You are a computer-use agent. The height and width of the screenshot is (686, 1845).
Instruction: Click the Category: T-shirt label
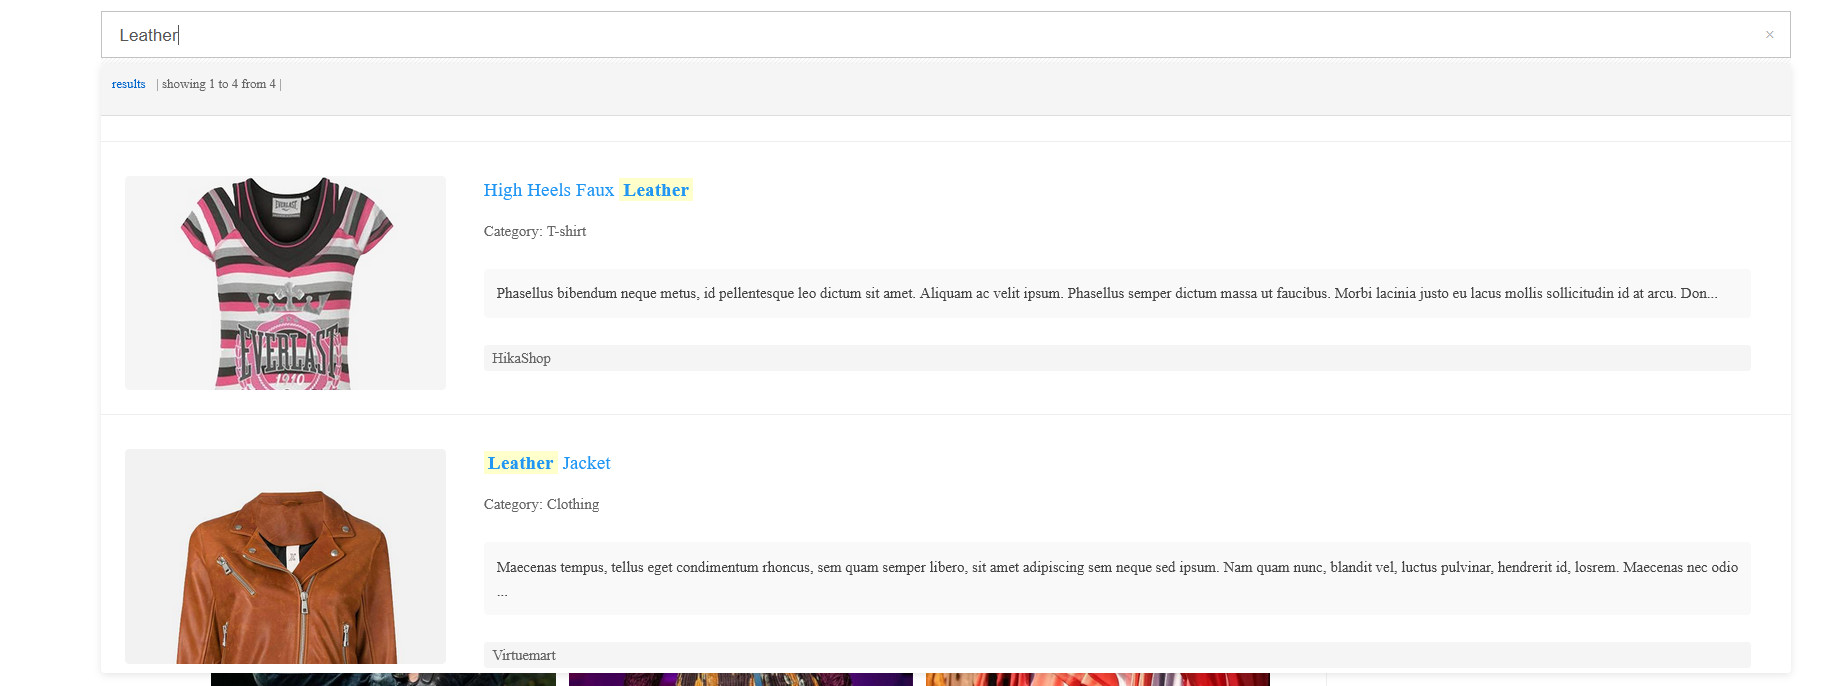tap(534, 231)
